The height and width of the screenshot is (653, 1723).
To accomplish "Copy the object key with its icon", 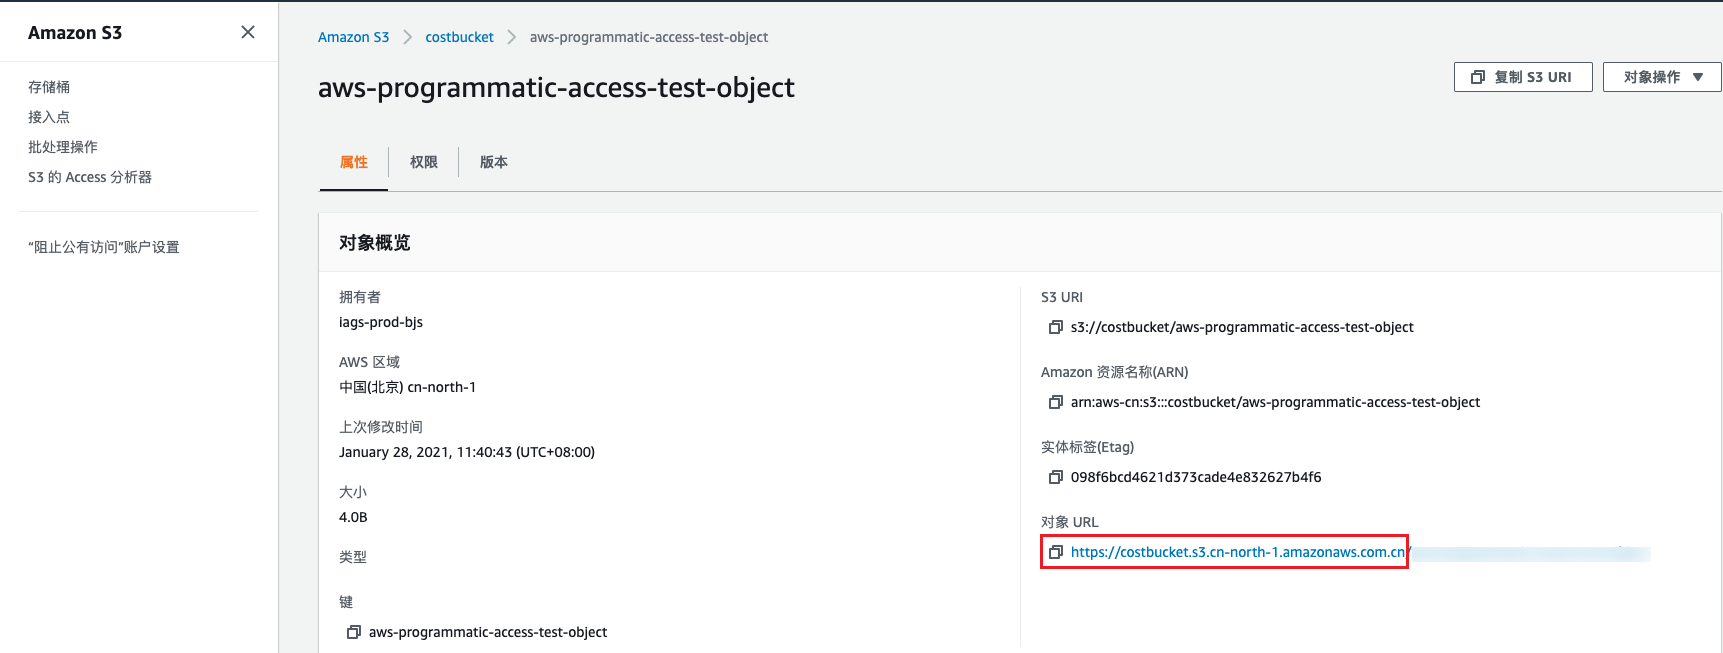I will (353, 632).
